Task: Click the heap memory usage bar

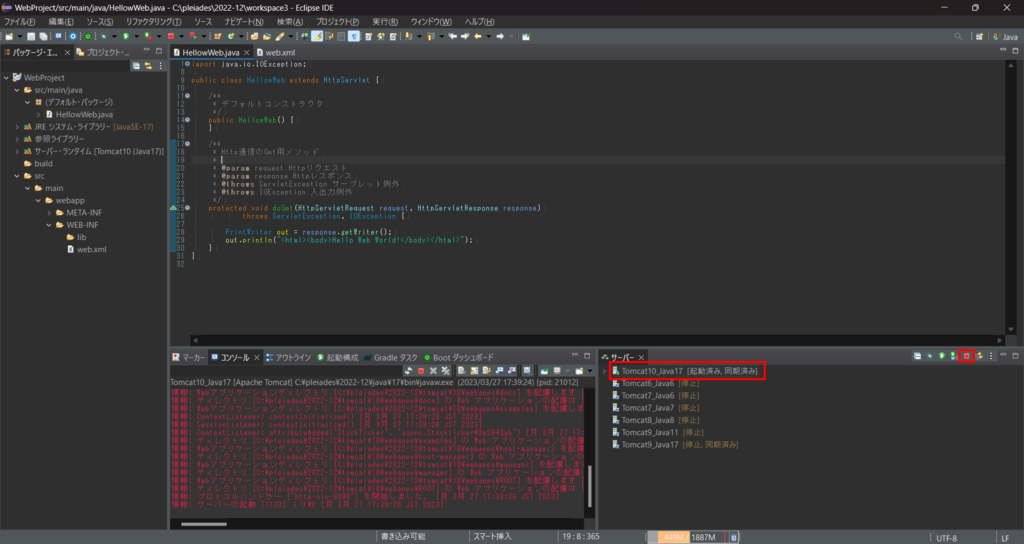Action: pyautogui.click(x=687, y=537)
